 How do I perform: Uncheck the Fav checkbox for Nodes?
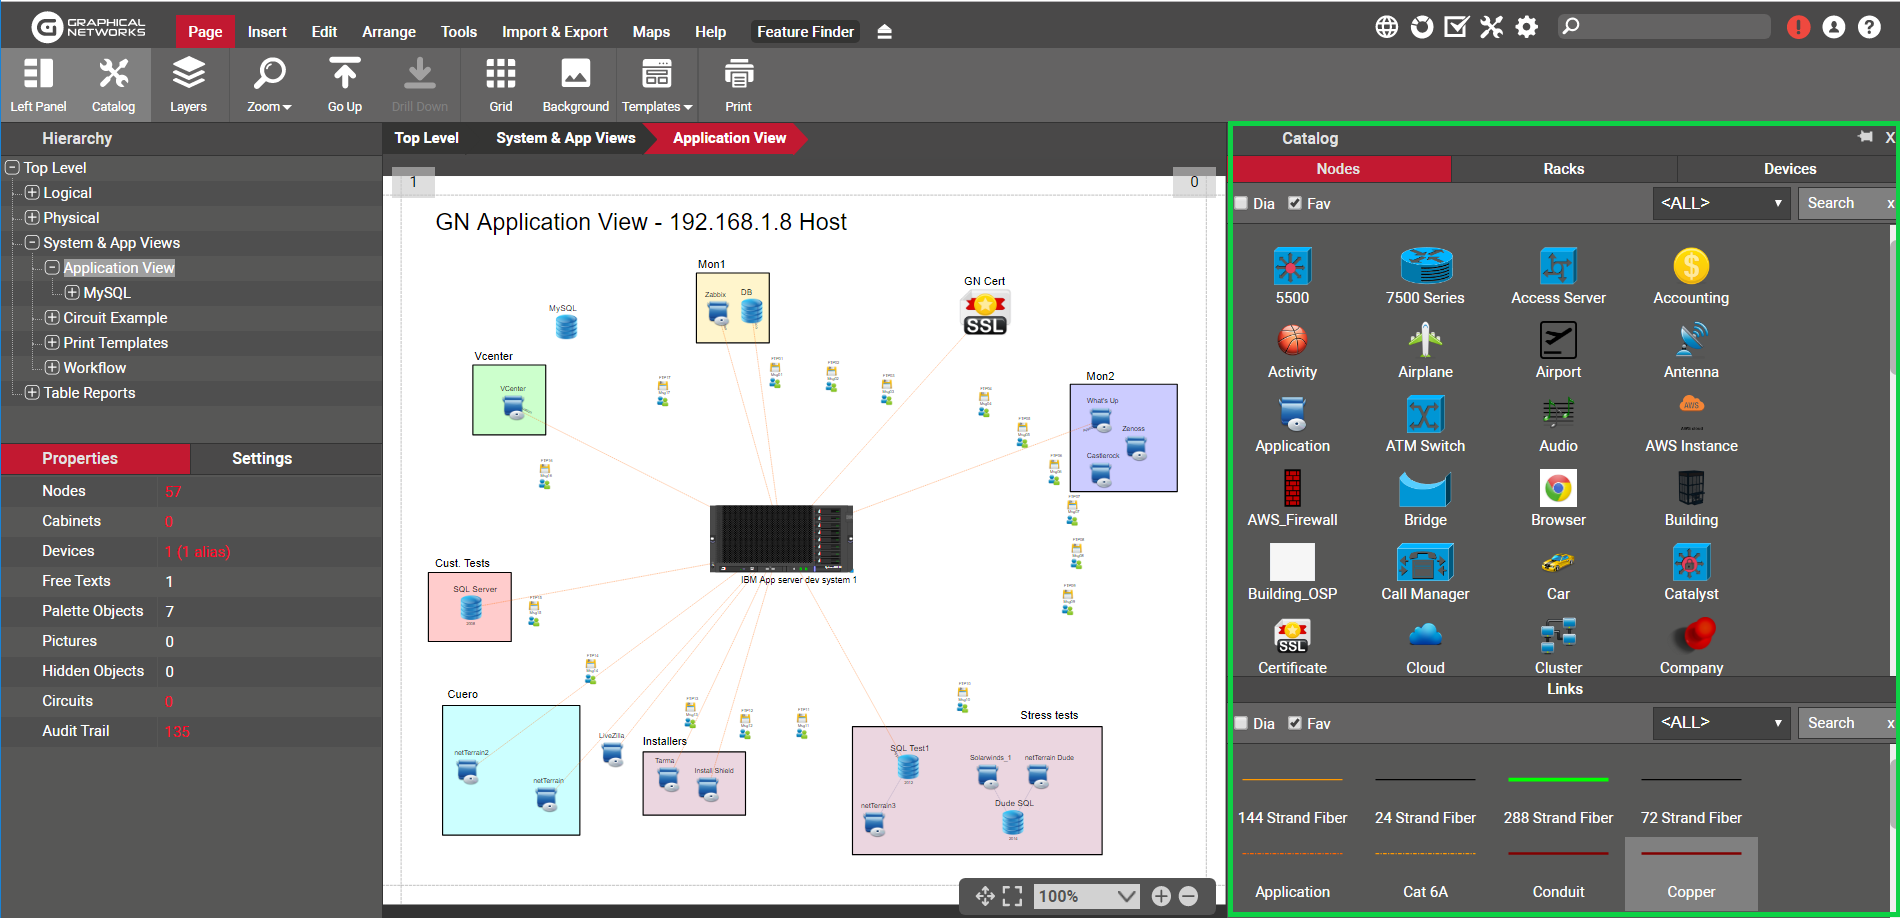tap(1295, 204)
